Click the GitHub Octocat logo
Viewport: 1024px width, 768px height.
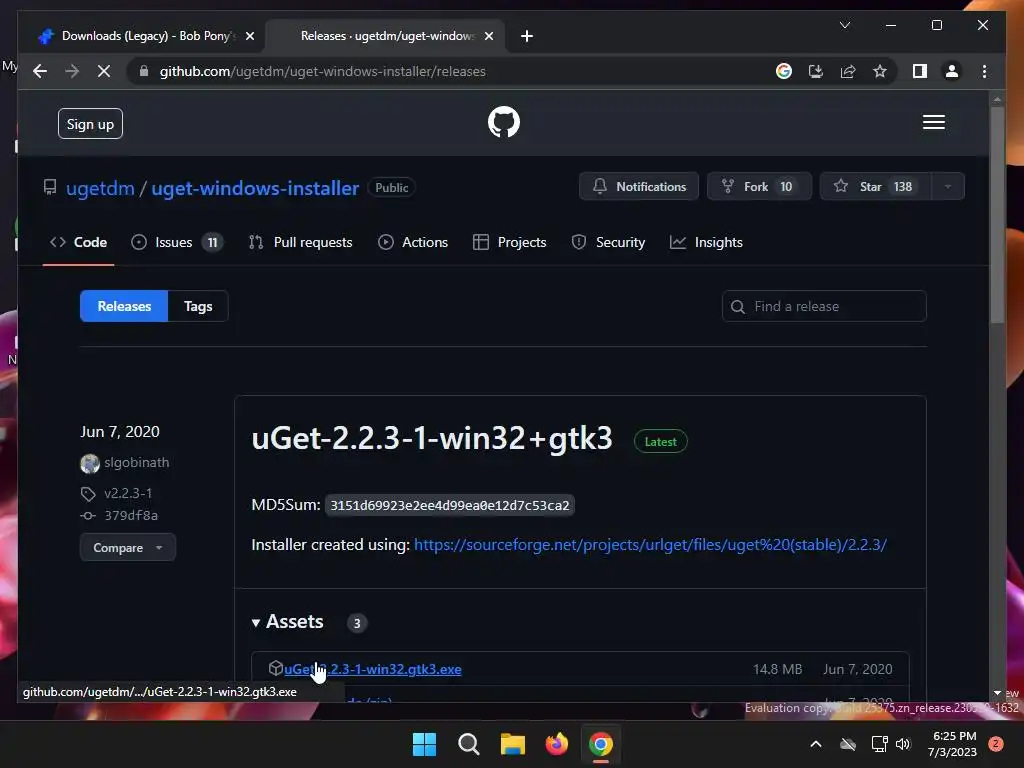coord(504,122)
